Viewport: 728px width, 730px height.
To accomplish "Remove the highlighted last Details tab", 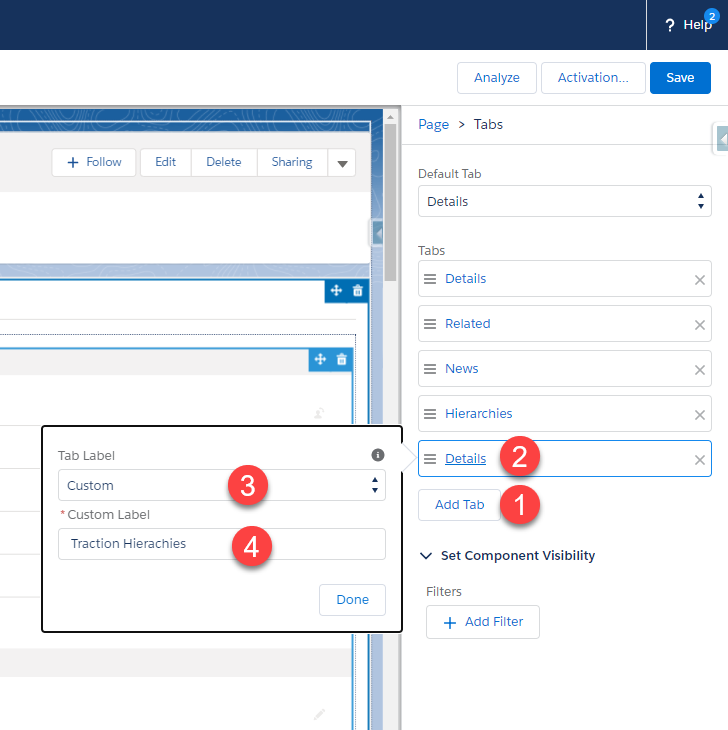I will tap(700, 460).
